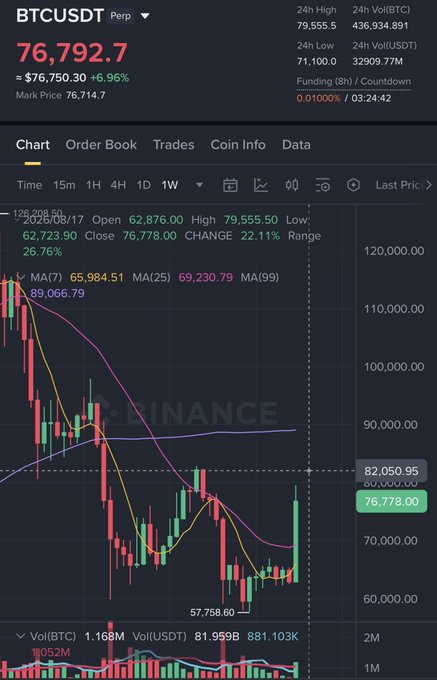Open the Order Book tab
This screenshot has width=437, height=680.
(101, 145)
